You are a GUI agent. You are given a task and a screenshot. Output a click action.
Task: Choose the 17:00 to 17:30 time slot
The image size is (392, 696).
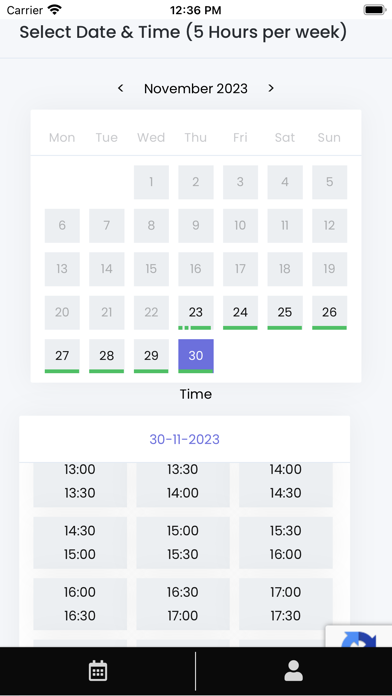tap(285, 604)
